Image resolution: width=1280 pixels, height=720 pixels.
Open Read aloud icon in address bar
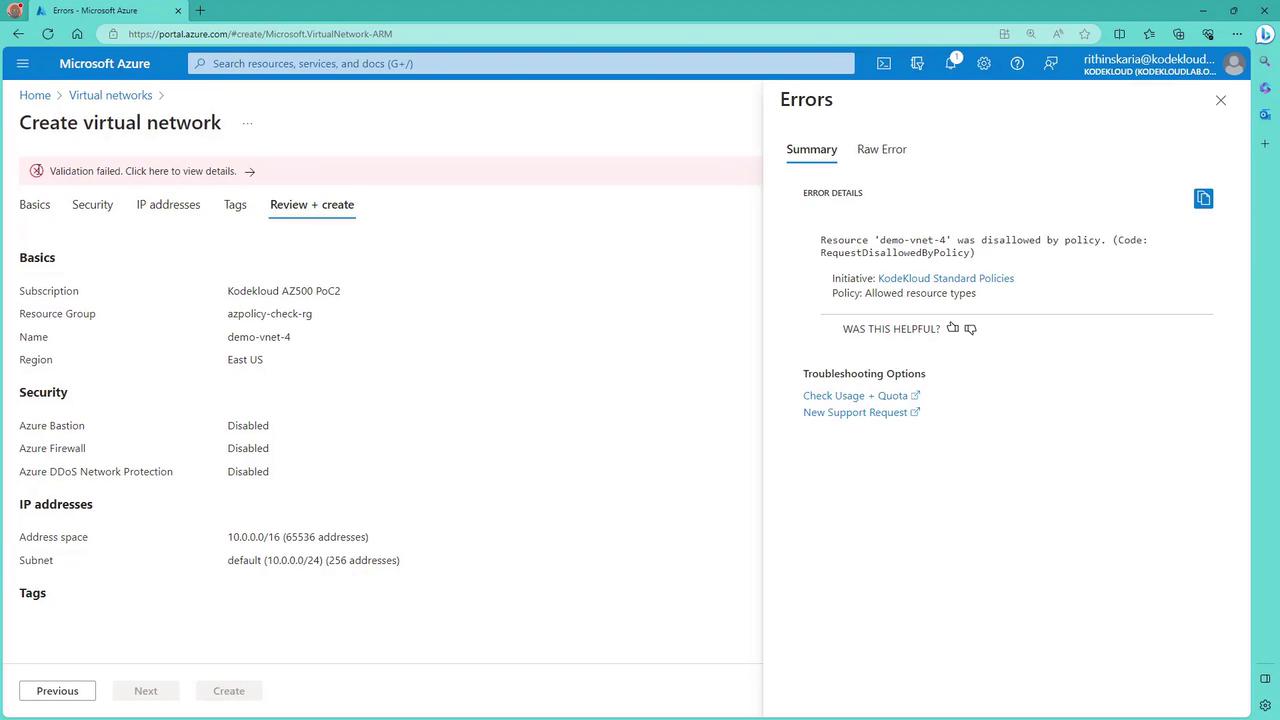(x=1057, y=34)
